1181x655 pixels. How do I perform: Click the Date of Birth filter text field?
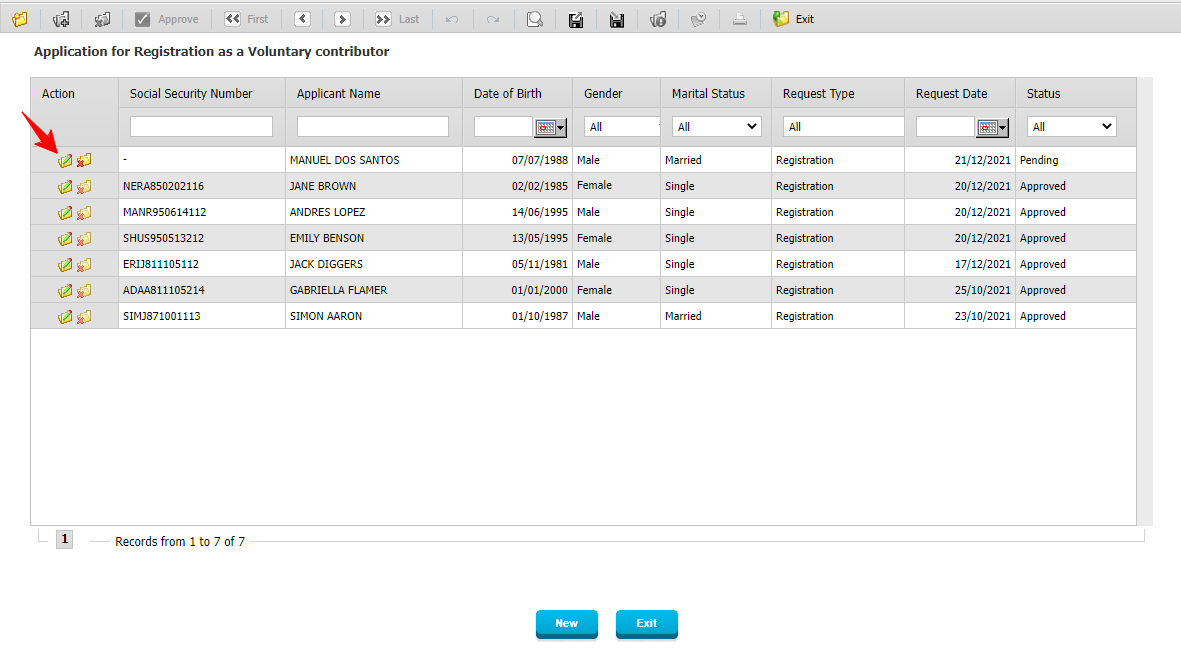(x=504, y=126)
